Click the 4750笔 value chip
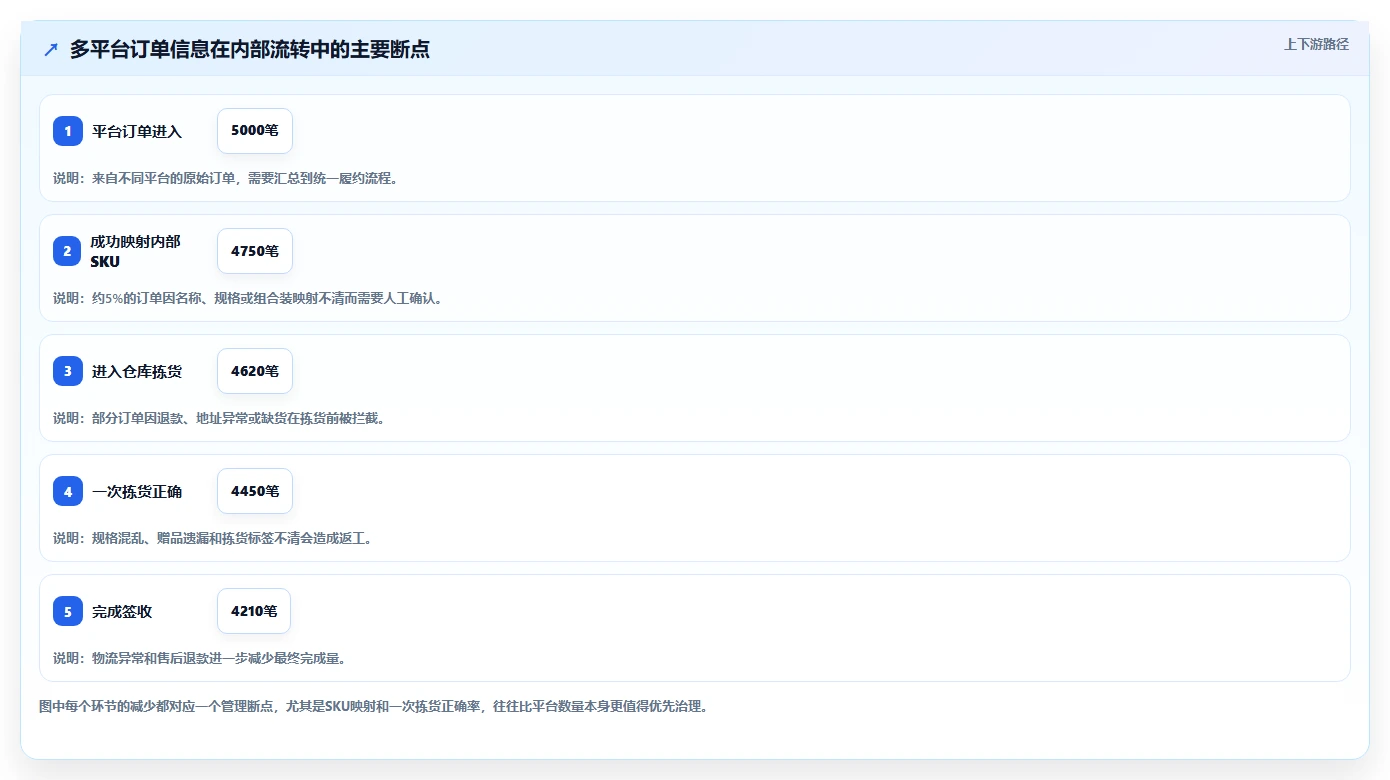The image size is (1390, 780). 255,251
